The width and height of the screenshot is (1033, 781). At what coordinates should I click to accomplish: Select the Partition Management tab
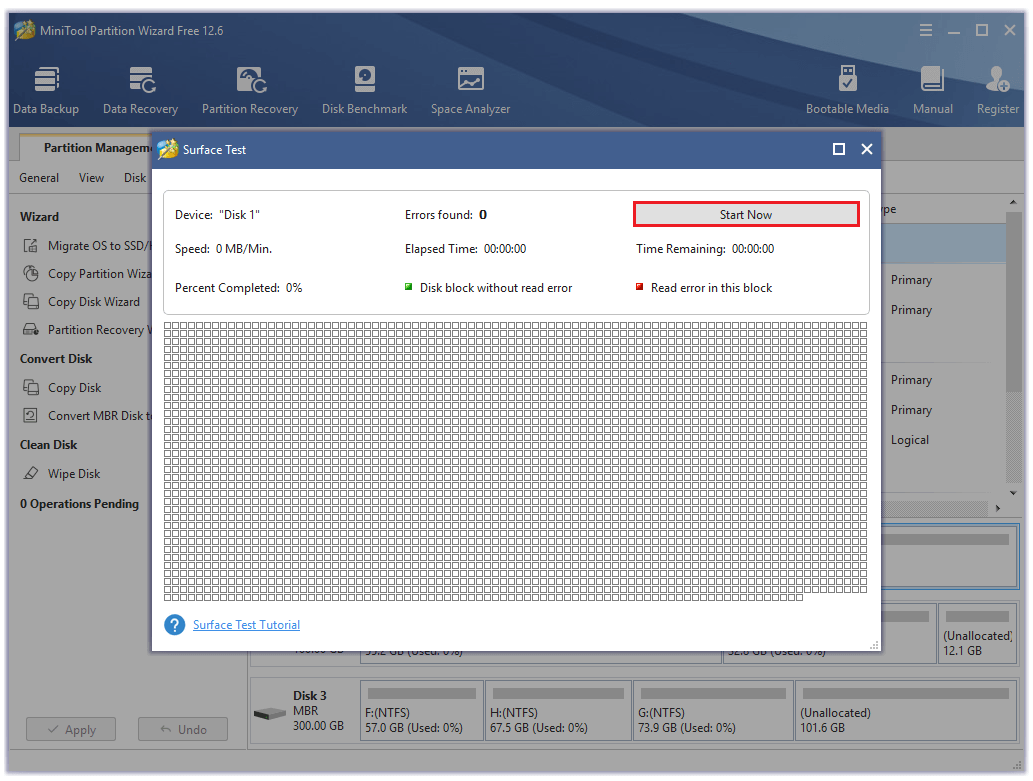(87, 148)
